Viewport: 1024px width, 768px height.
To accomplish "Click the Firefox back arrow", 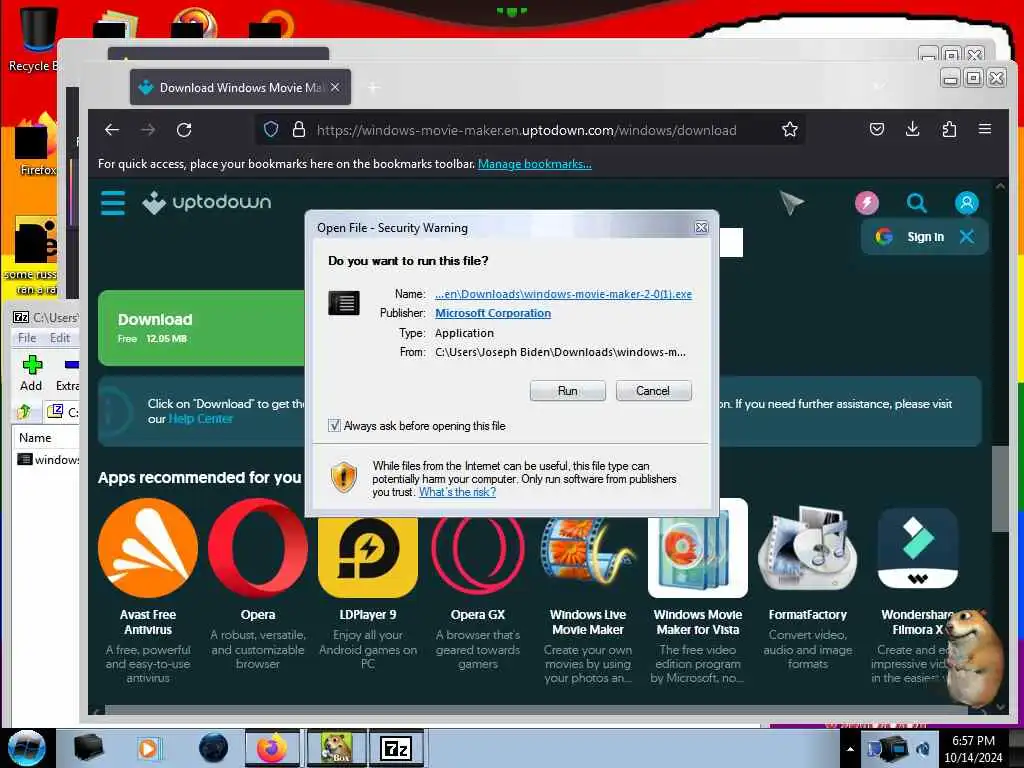I will click(112, 130).
